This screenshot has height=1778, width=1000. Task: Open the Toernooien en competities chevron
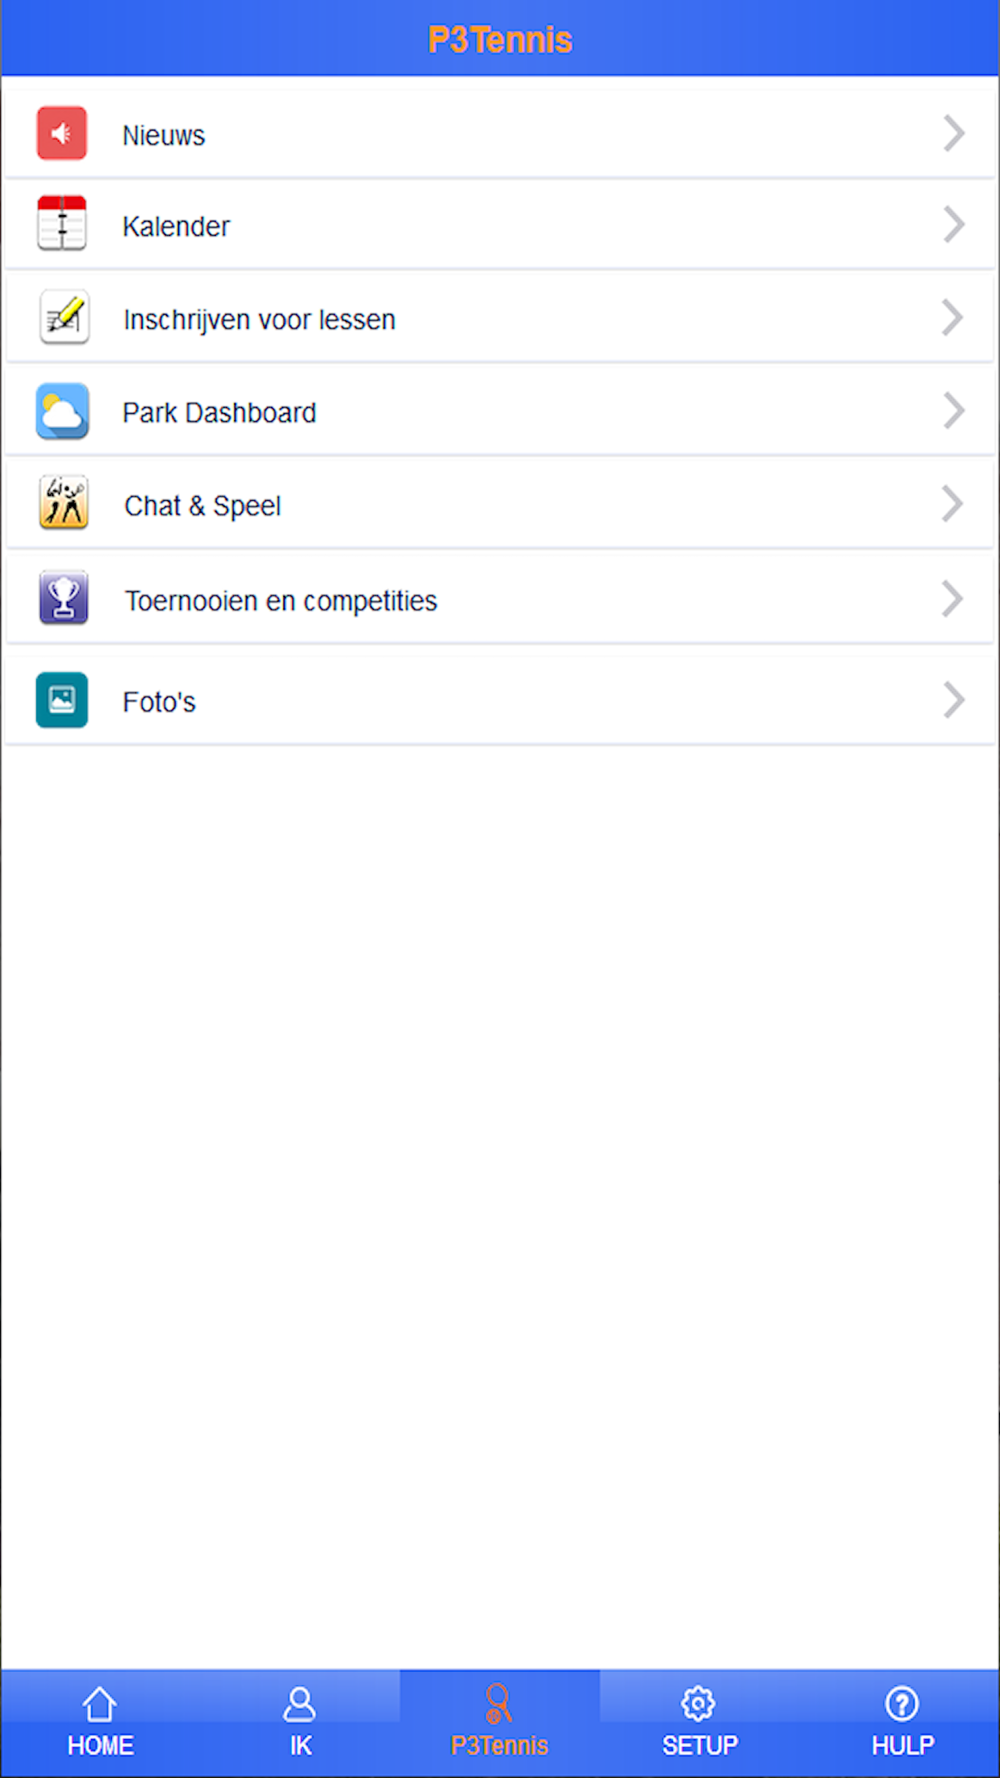[x=953, y=599]
